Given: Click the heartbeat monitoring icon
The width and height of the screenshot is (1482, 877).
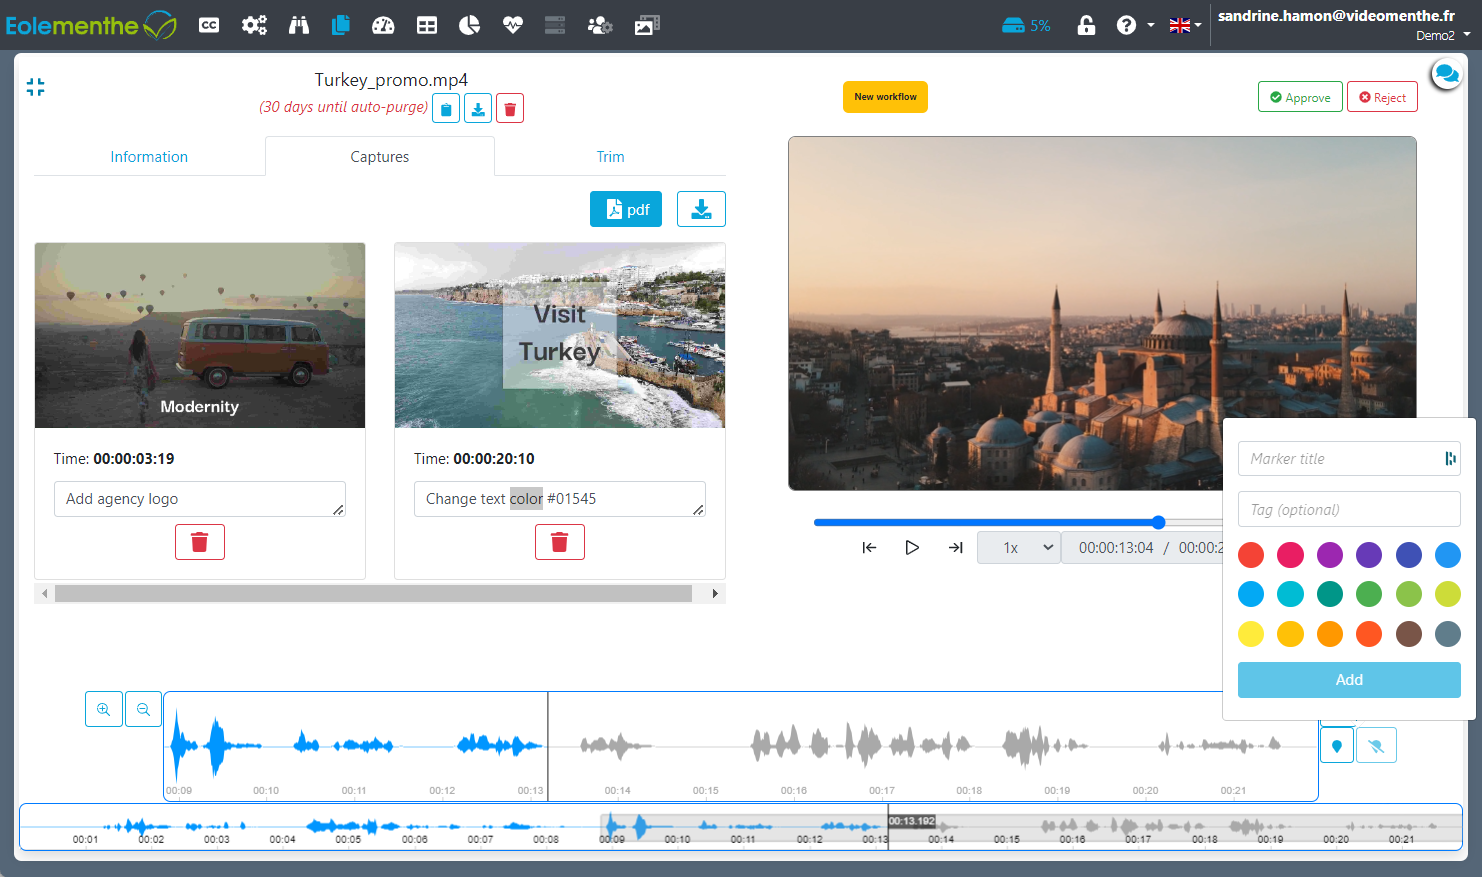Looking at the screenshot, I should click(x=512, y=25).
